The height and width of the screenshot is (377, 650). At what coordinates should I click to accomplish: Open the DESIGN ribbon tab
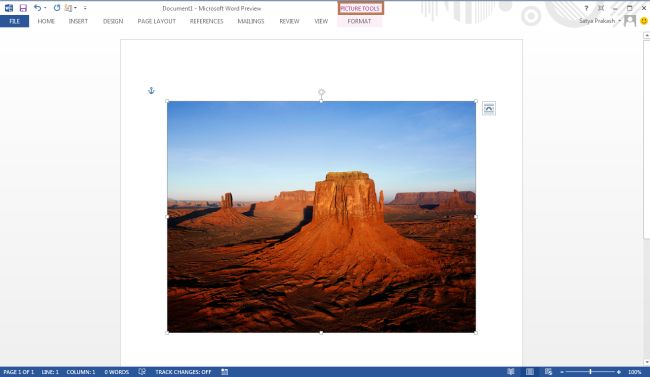point(113,21)
